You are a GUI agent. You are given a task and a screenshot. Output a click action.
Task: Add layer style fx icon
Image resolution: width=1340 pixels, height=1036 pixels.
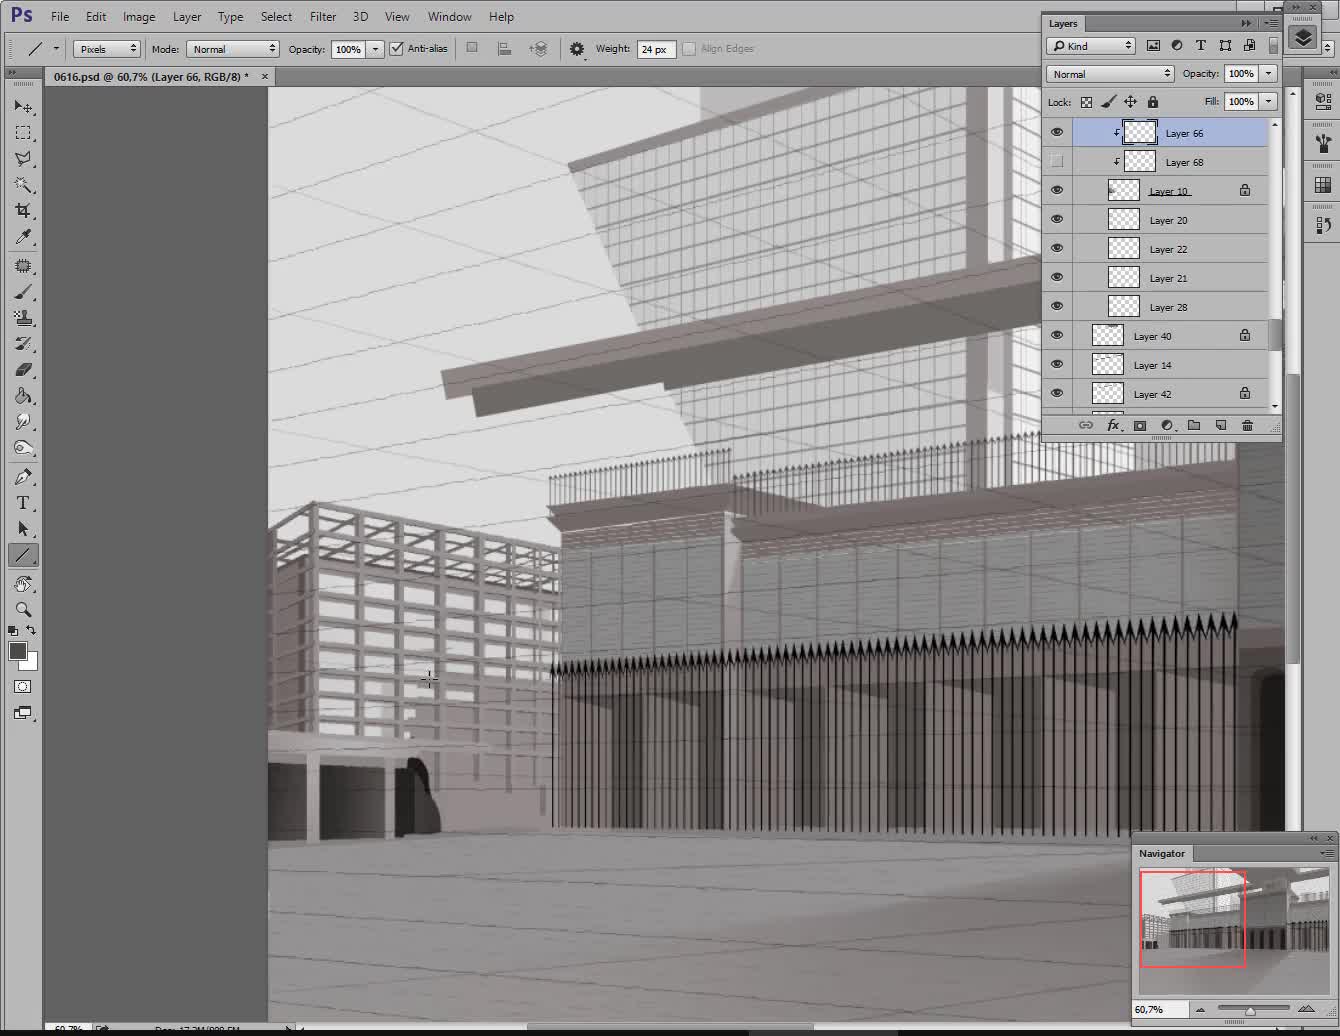point(1112,425)
